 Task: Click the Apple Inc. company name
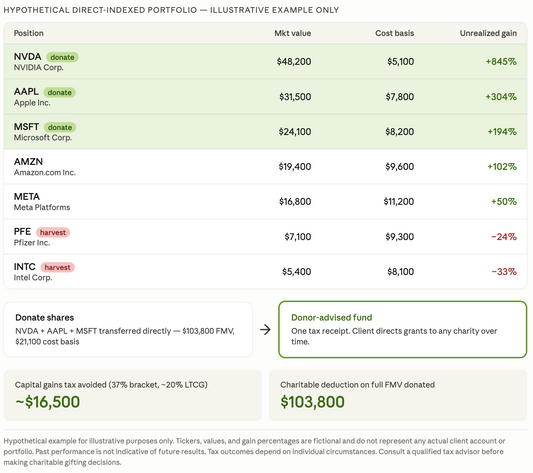(32, 103)
